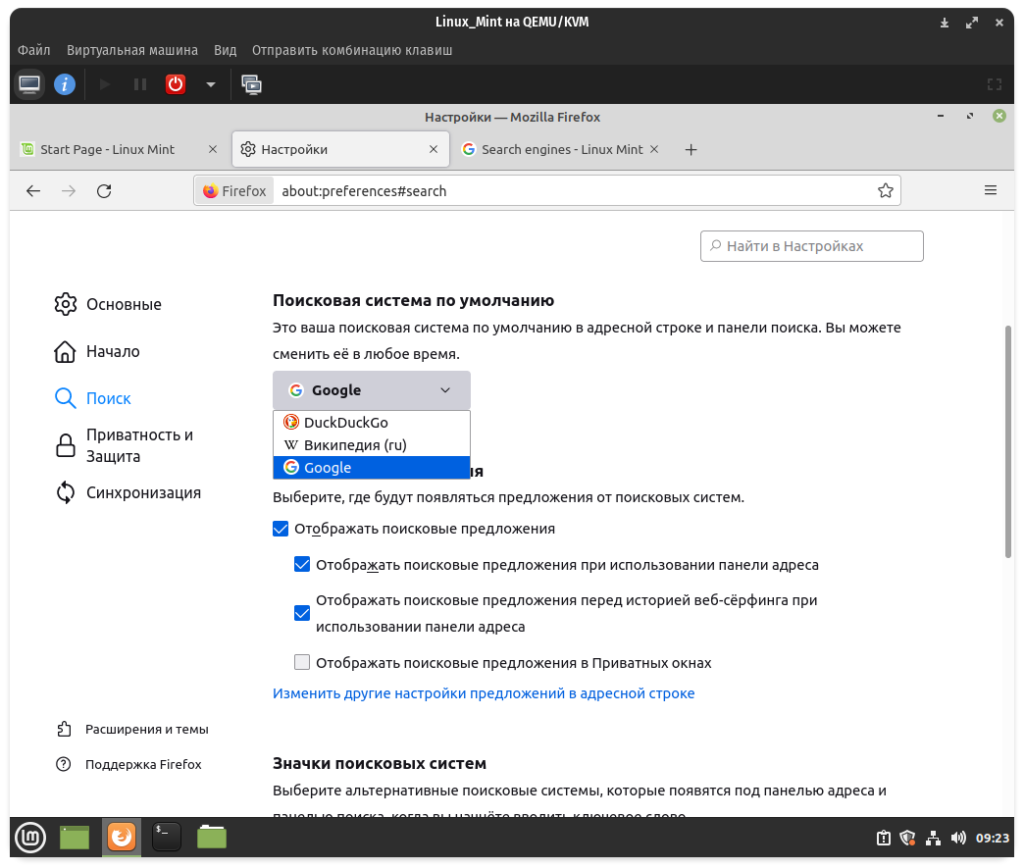This screenshot has width=1024, height=868.
Task: Open the Firefox hamburger menu
Action: (x=991, y=191)
